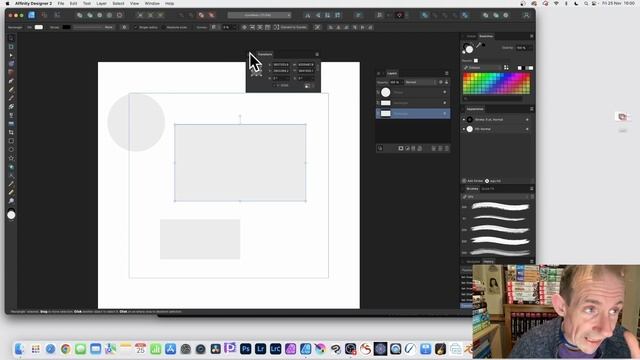640x360 pixels.
Task: Open the document title dropdown in toolbar
Action: click(260, 15)
